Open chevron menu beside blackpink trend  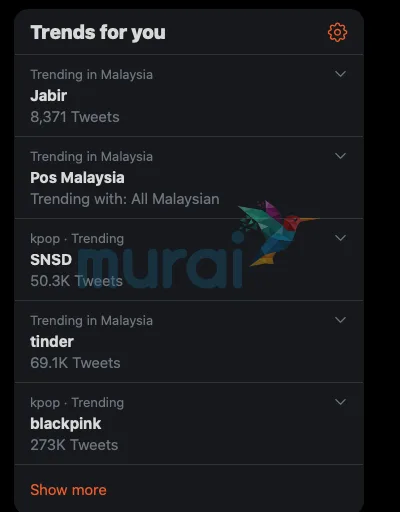pos(340,402)
